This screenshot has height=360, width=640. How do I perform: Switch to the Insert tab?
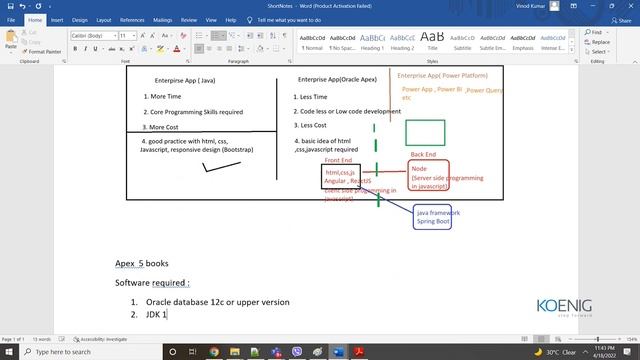(x=57, y=20)
